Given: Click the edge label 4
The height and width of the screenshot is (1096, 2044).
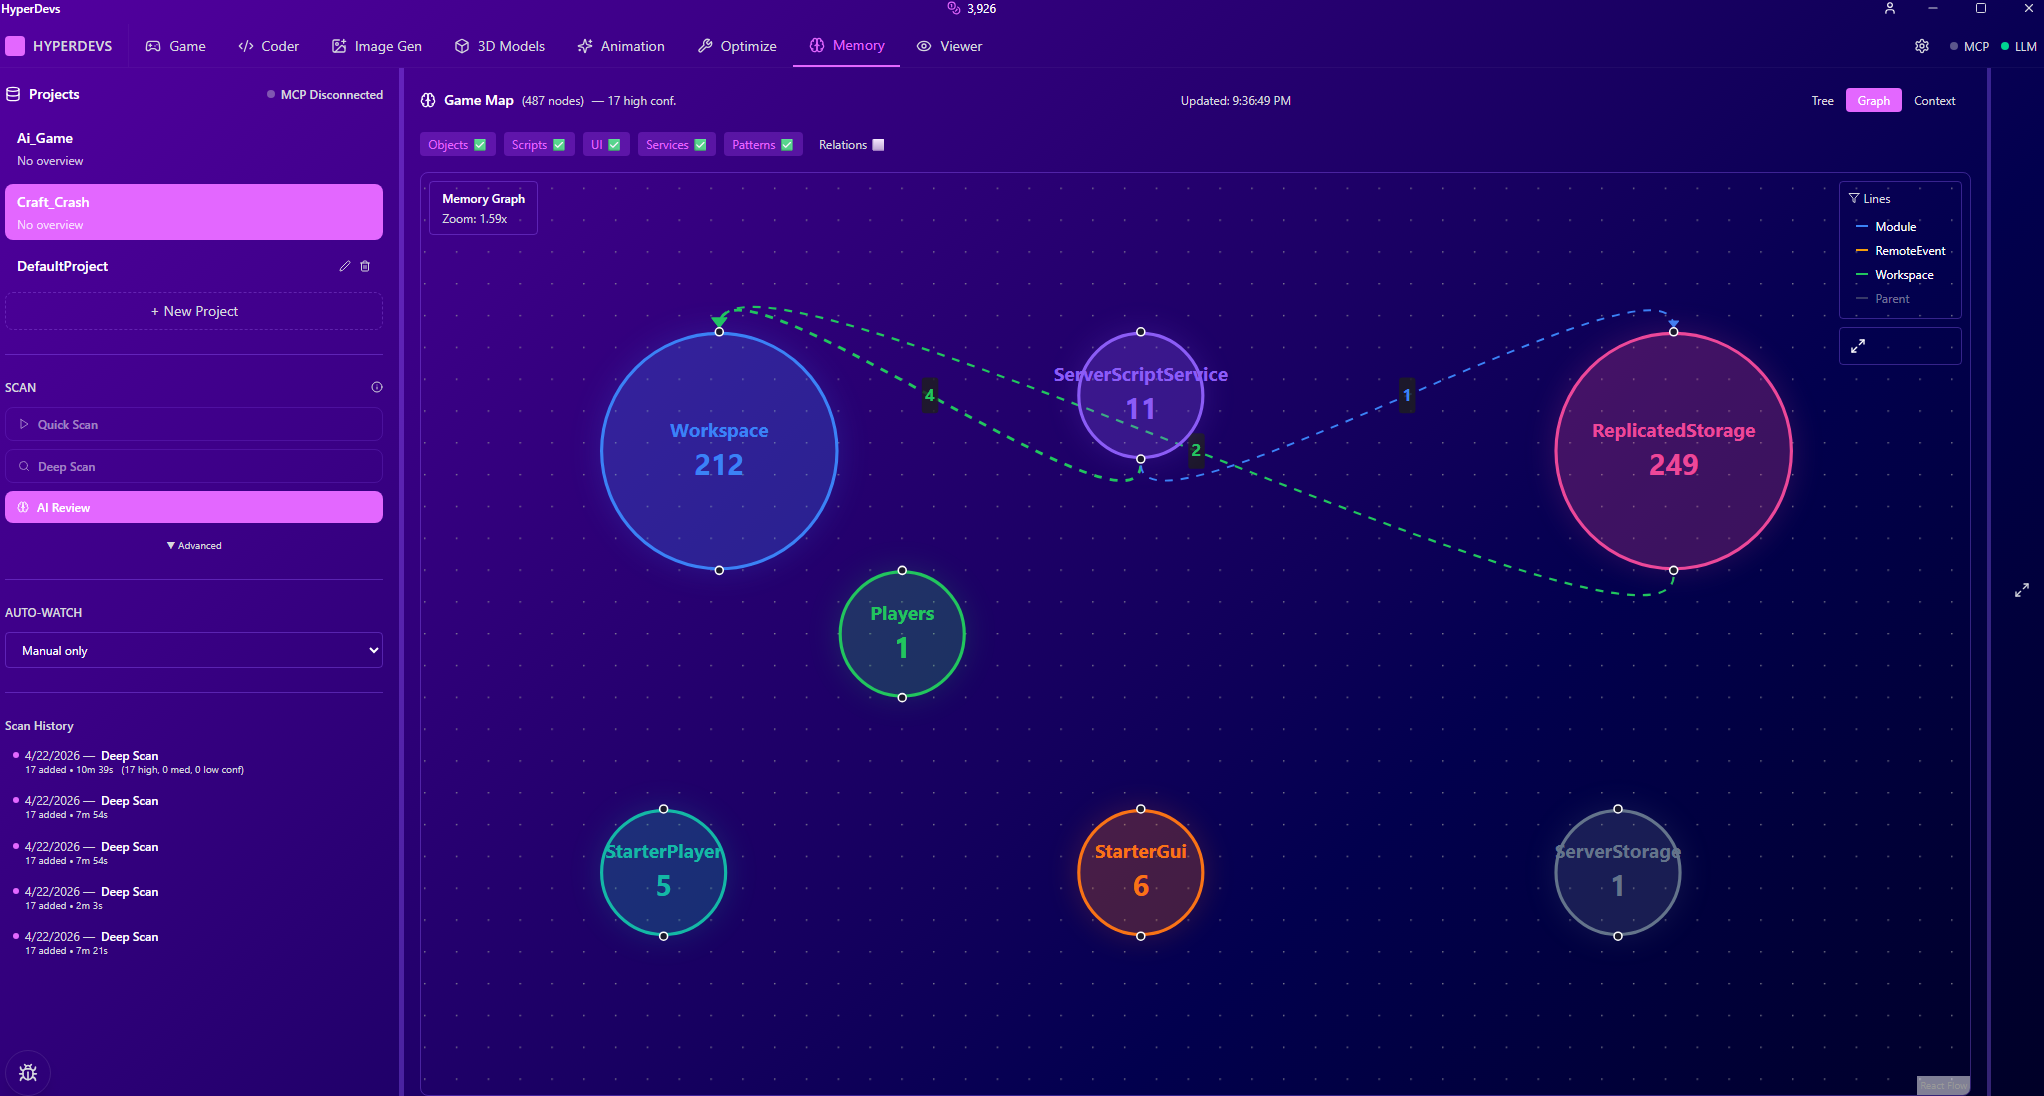Looking at the screenshot, I should pos(930,395).
